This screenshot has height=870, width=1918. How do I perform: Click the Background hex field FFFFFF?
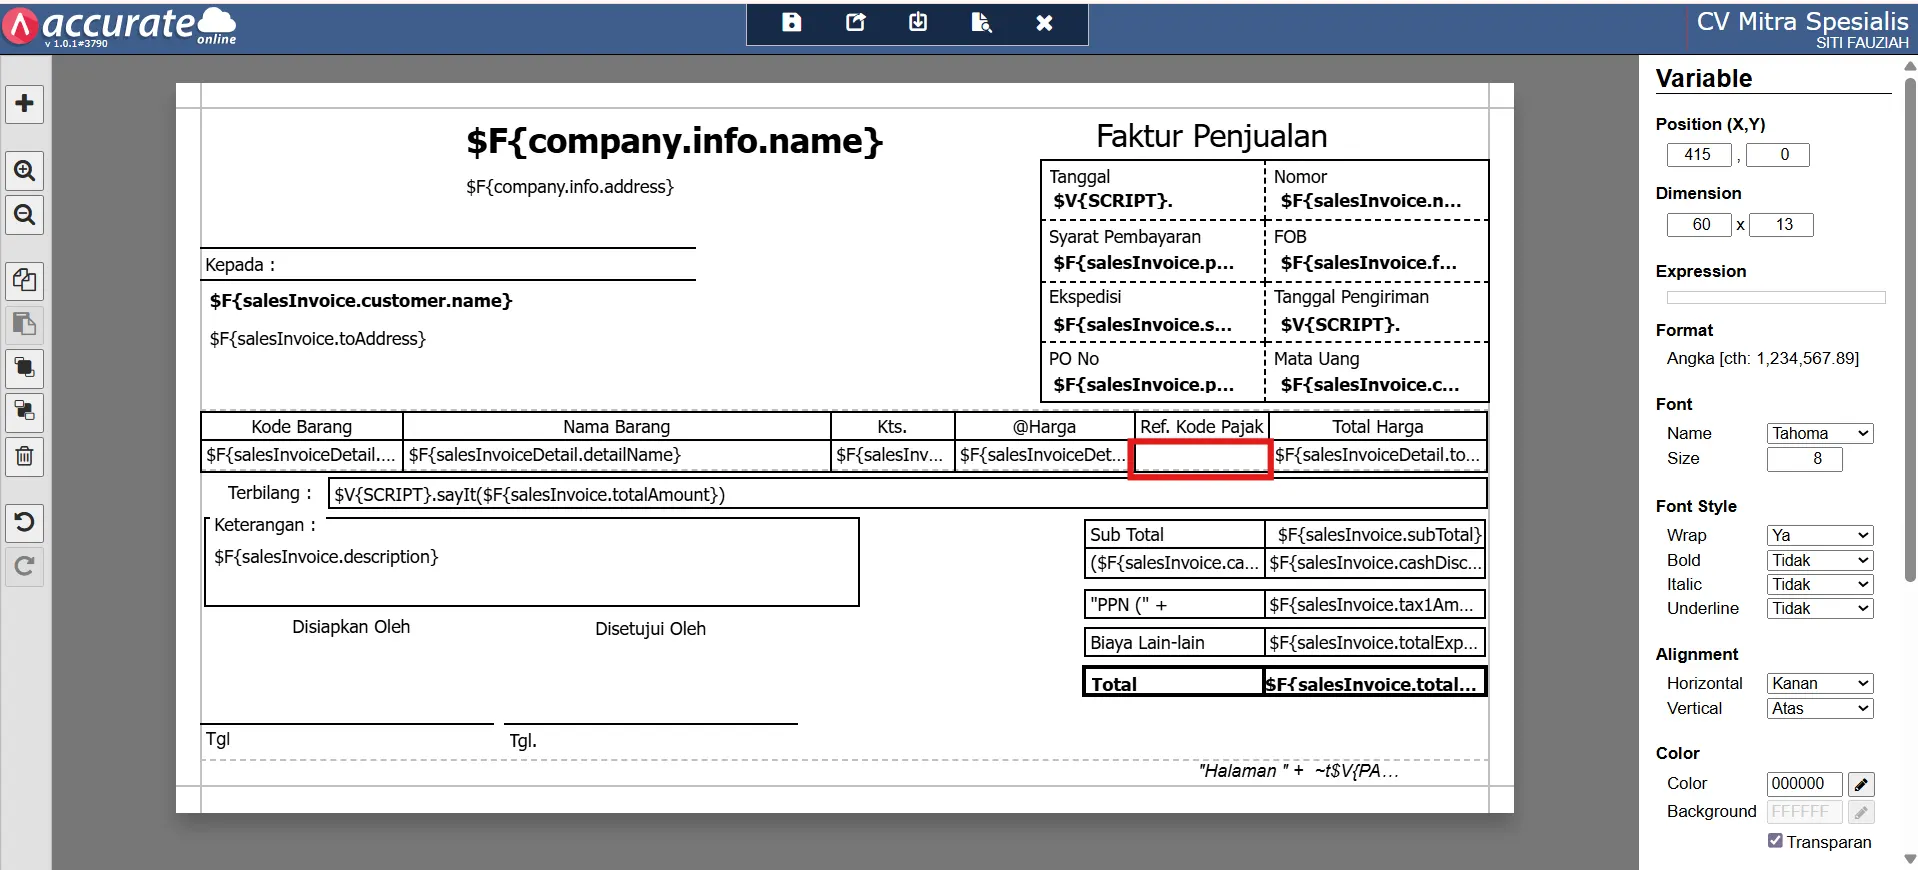coord(1805,812)
